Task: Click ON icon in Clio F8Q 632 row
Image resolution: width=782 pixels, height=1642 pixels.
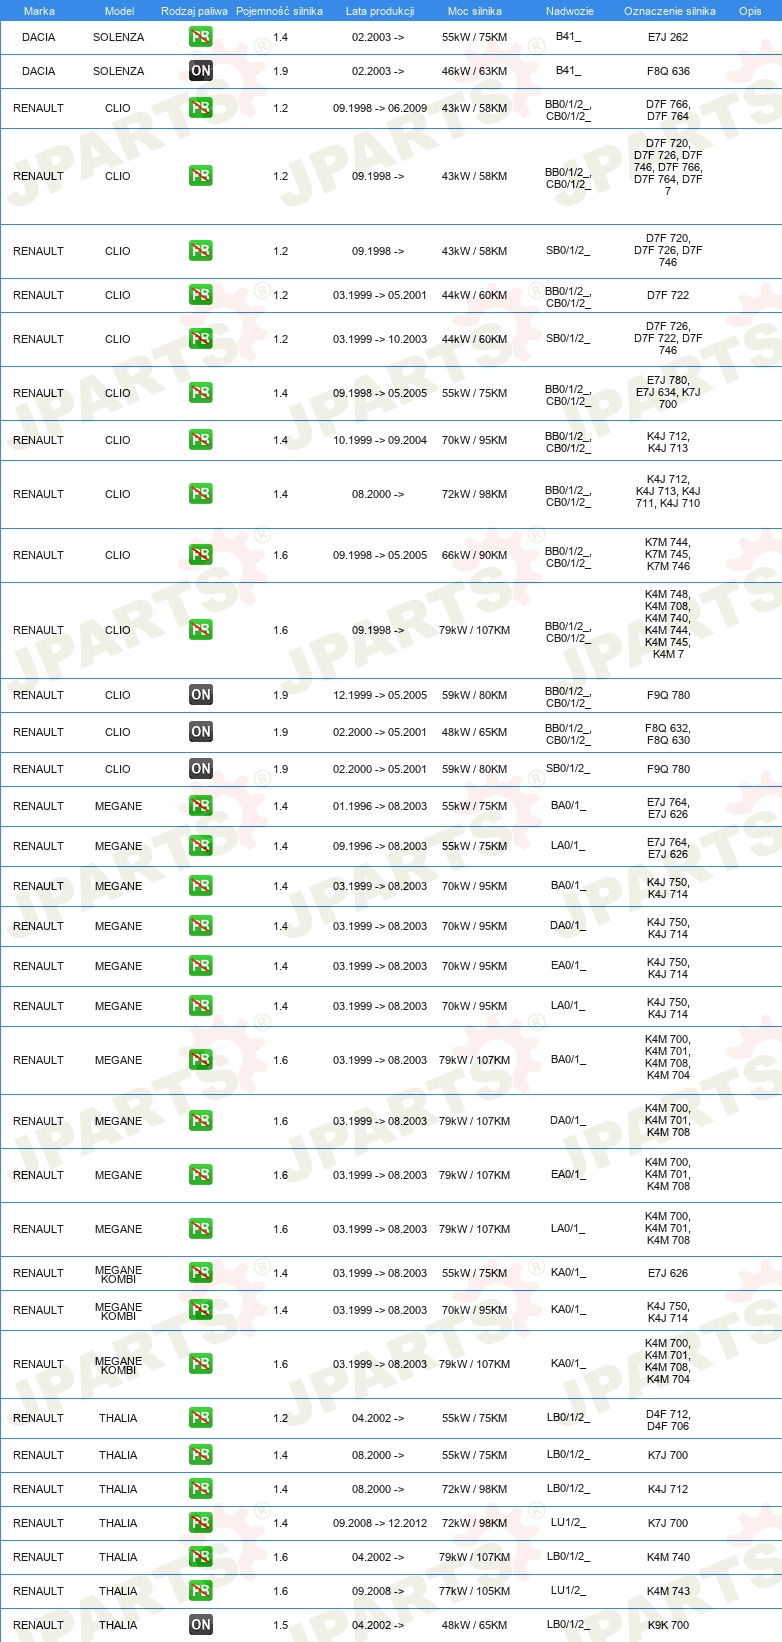Action: pos(201,732)
